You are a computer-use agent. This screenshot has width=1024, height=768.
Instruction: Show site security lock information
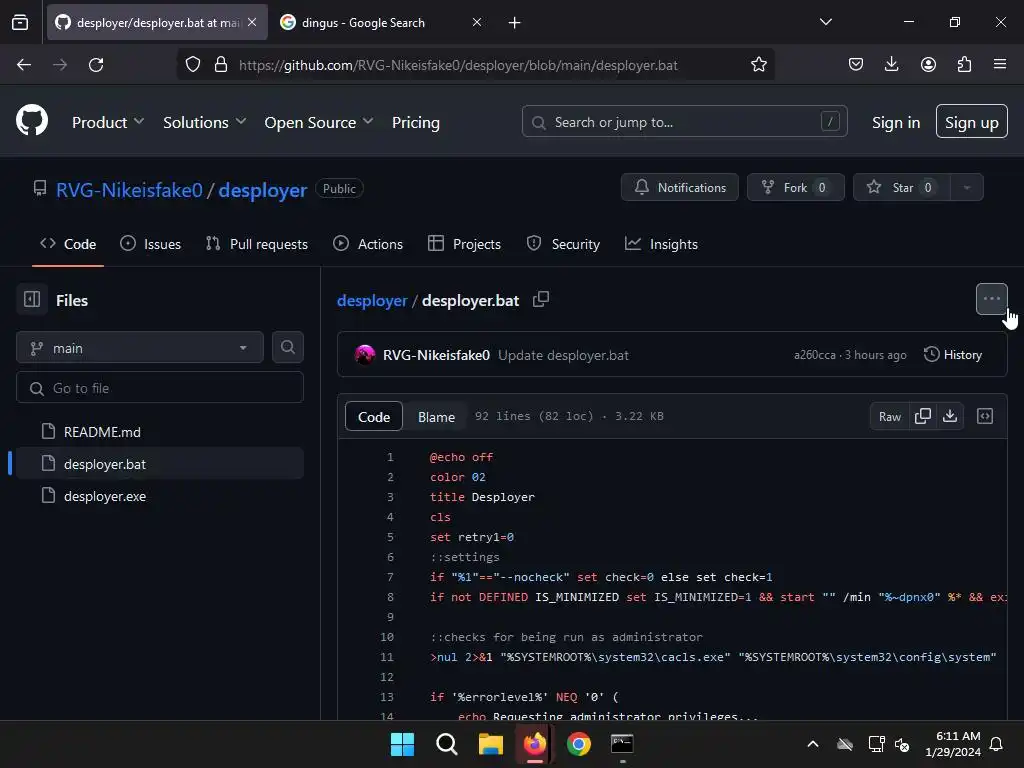221,65
